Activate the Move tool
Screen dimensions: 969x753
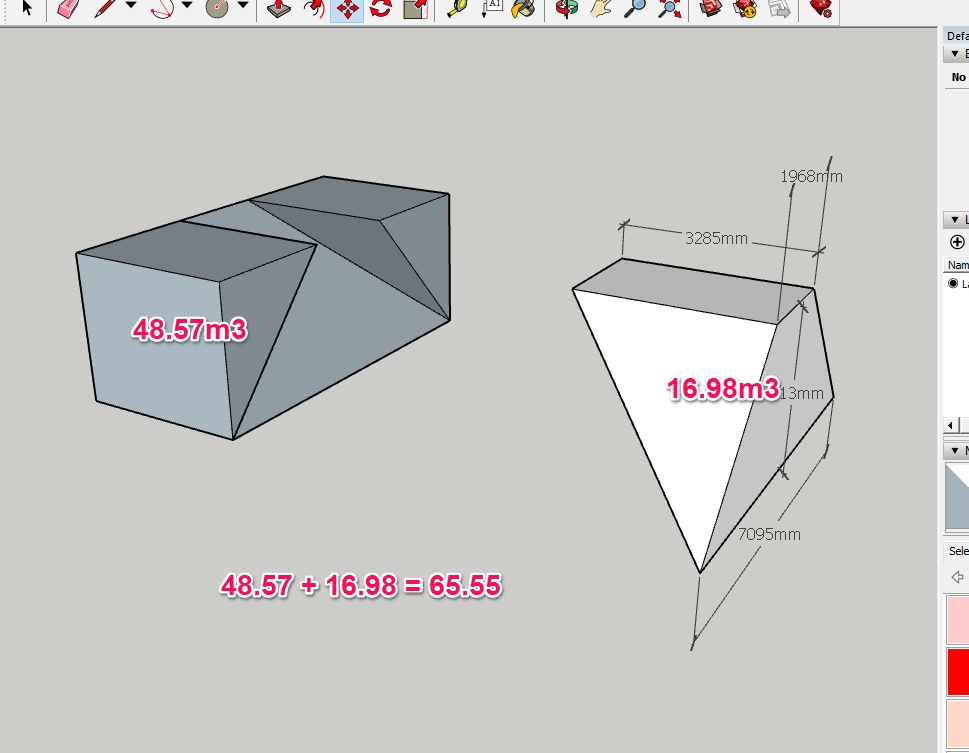346,9
